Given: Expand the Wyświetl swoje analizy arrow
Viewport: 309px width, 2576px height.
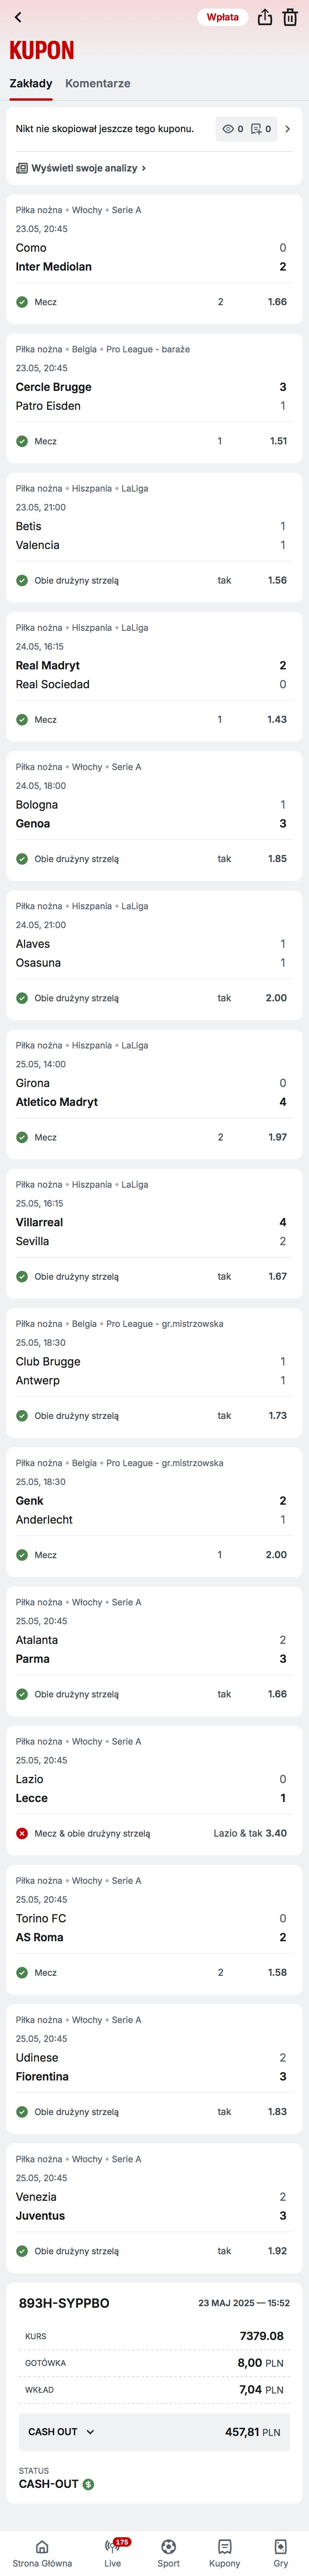Looking at the screenshot, I should 144,168.
